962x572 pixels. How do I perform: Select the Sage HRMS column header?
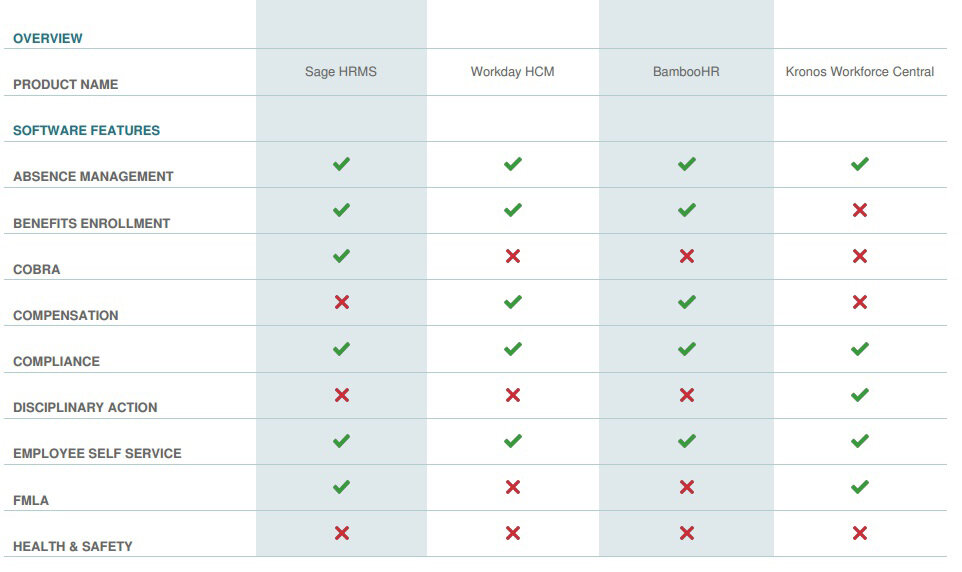coord(341,72)
